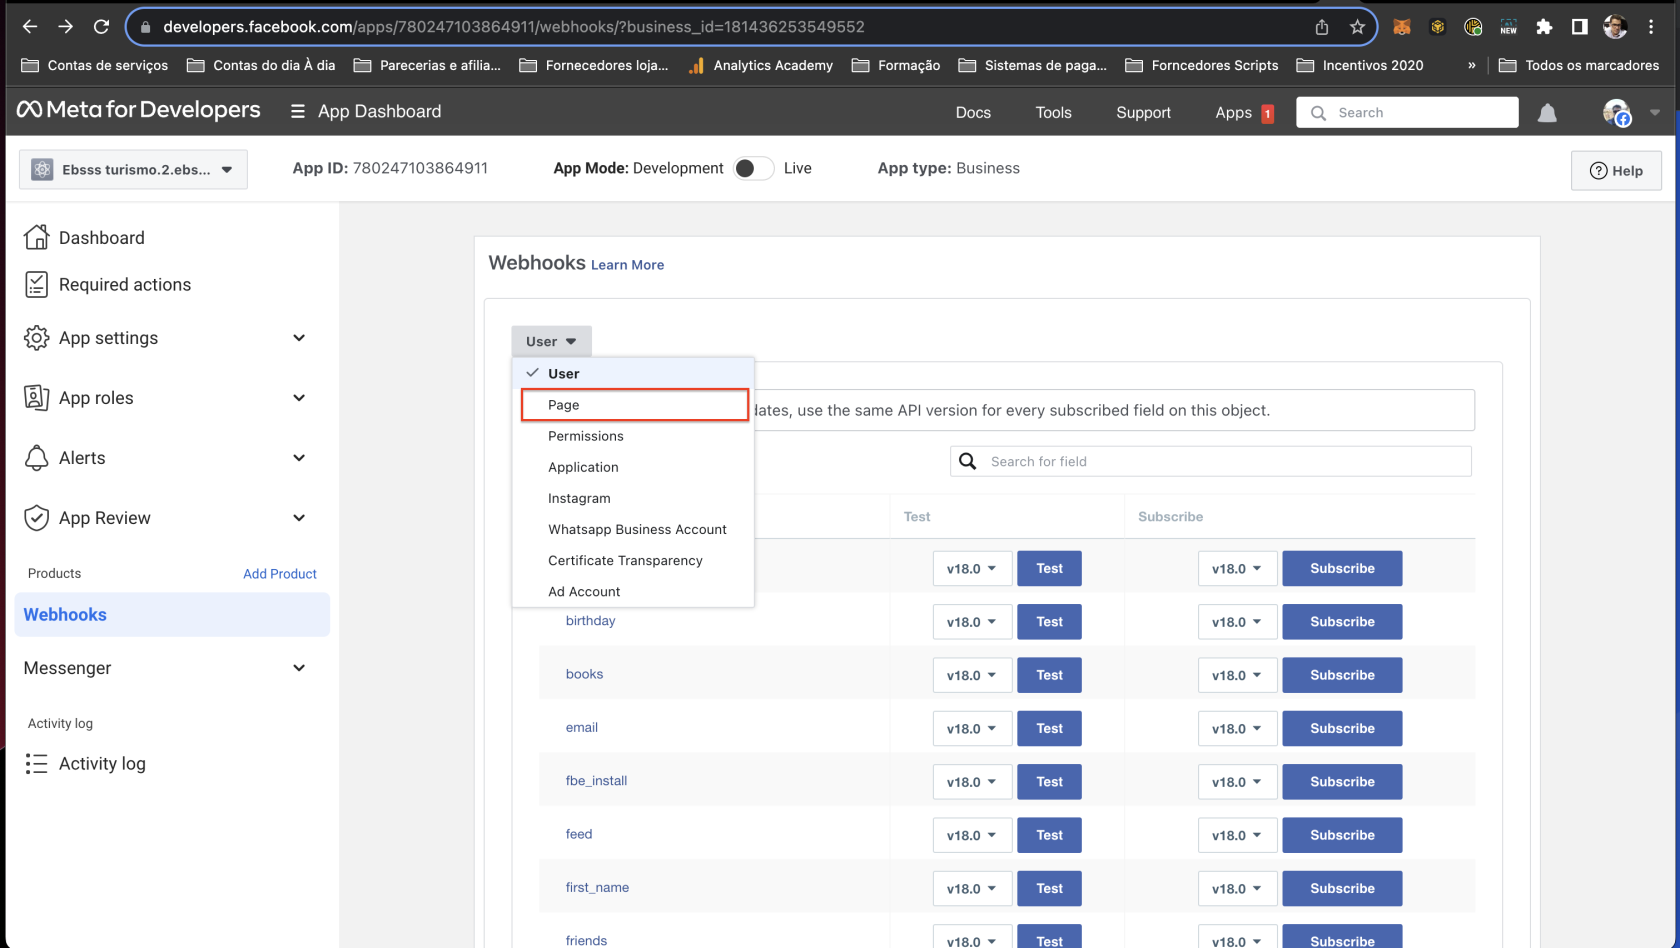Open account dropdown arrow beside avatar
Image resolution: width=1680 pixels, height=948 pixels.
click(1655, 112)
